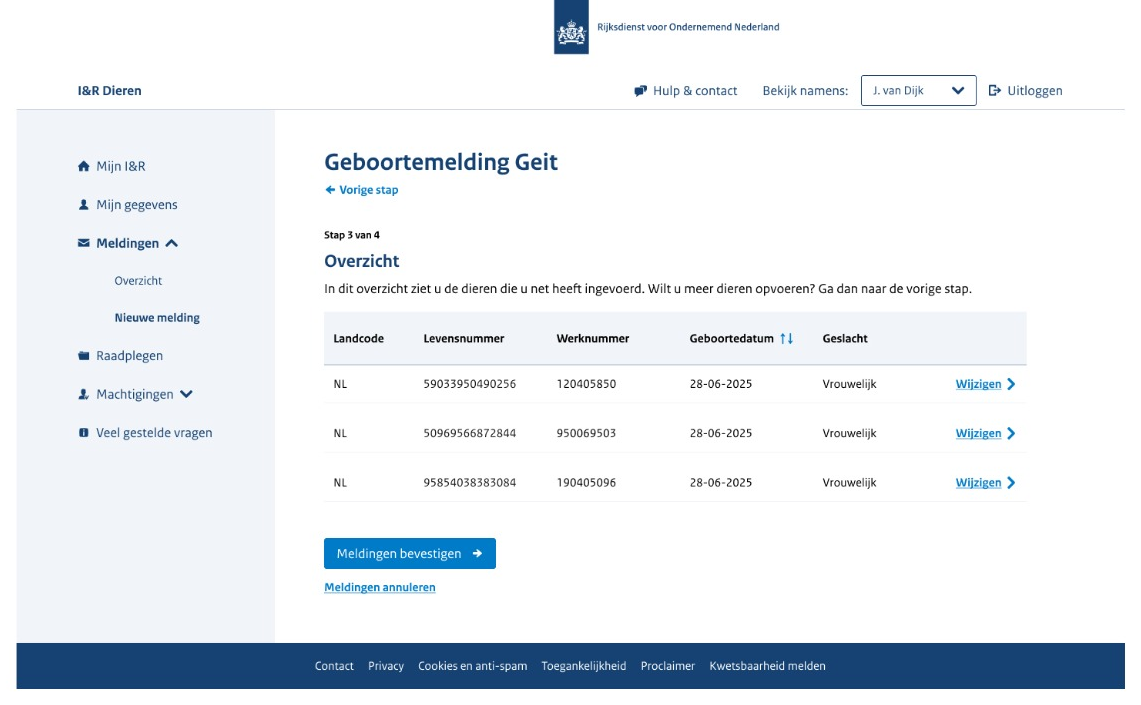
Task: Click the chevron after Wijzigen for animal 95854038383084
Action: tap(1011, 483)
